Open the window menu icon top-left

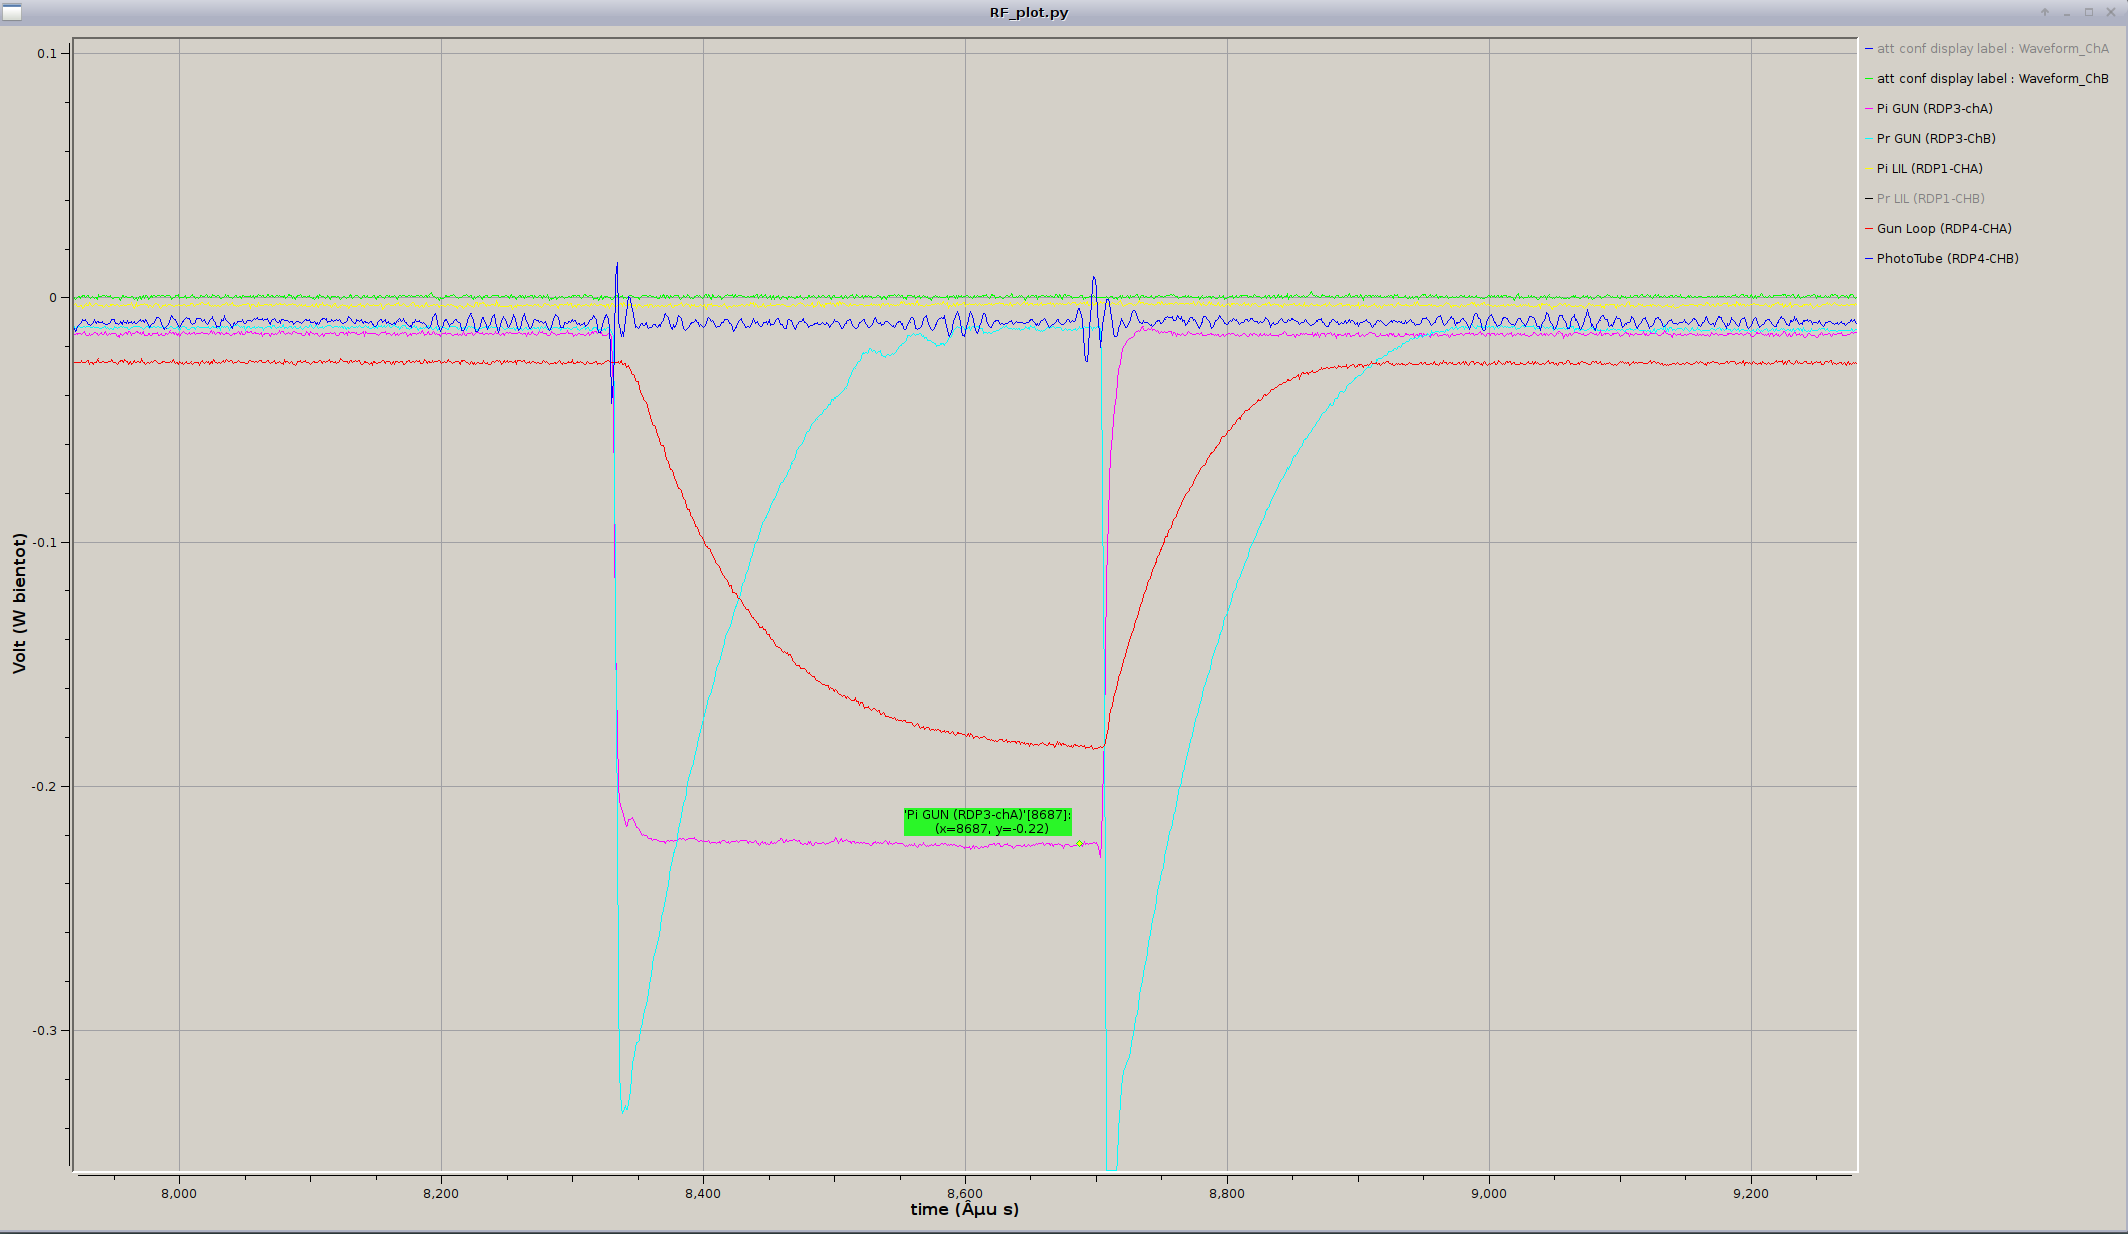[12, 12]
